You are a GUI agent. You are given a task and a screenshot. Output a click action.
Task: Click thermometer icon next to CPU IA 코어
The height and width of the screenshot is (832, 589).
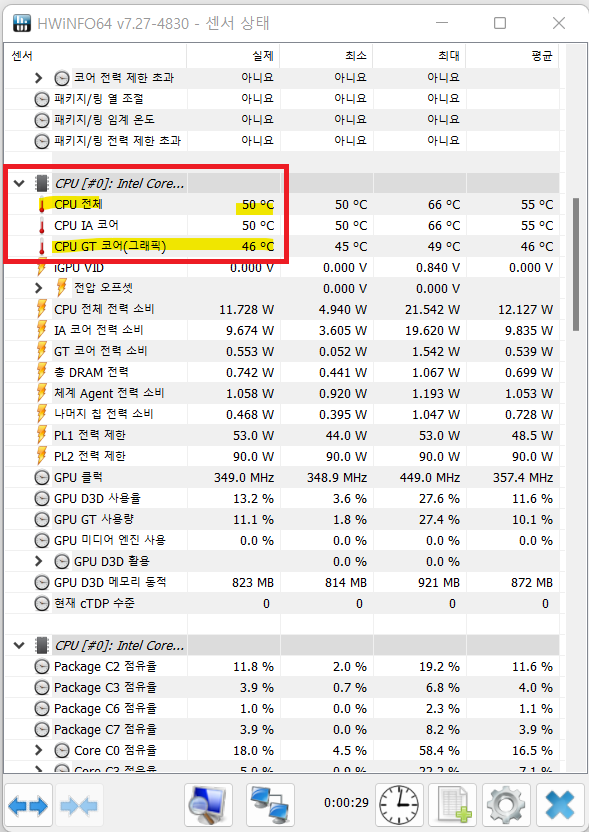42,226
